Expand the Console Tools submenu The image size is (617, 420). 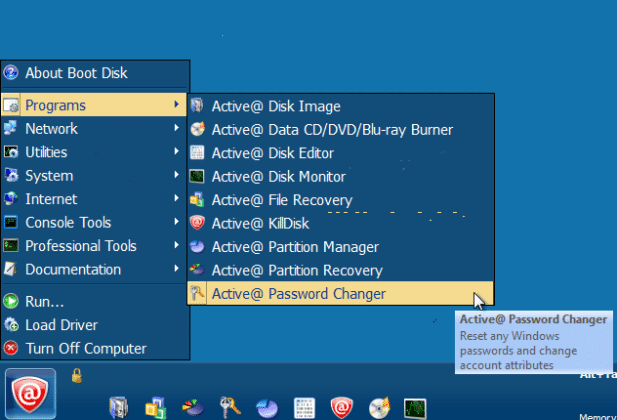(x=94, y=222)
